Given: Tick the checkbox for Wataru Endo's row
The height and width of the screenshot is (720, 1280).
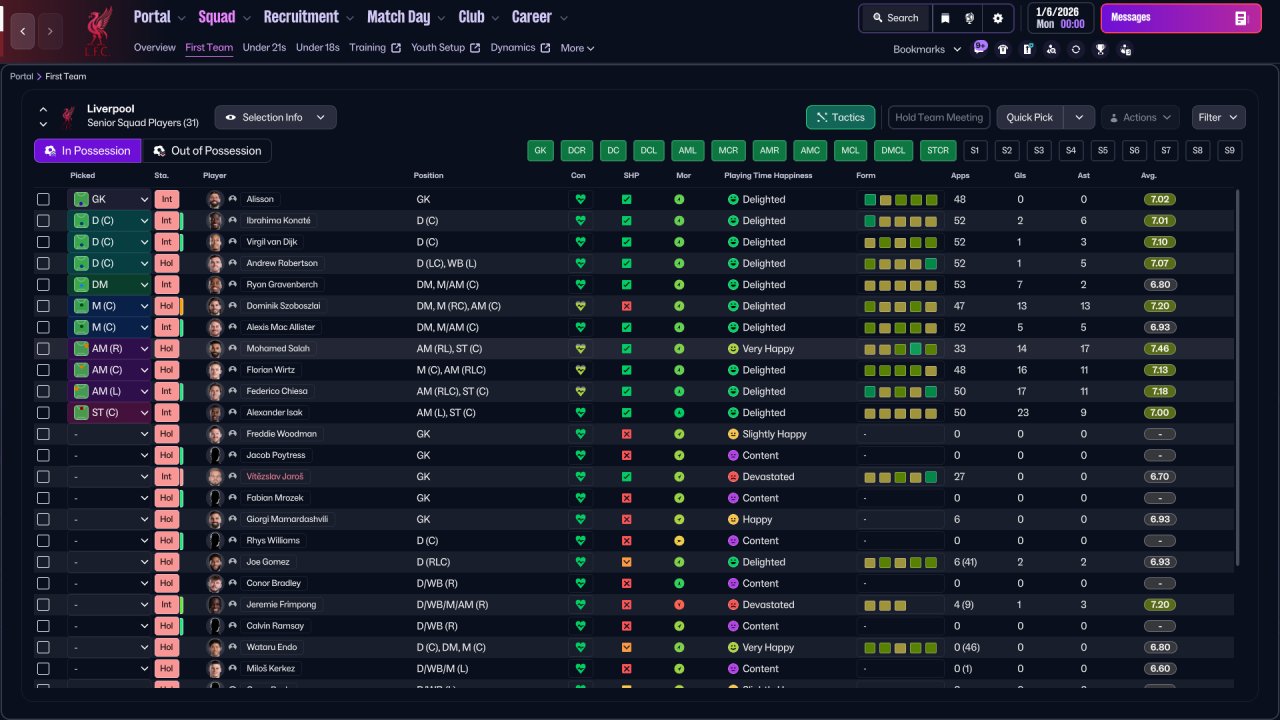Looking at the screenshot, I should tap(43, 647).
